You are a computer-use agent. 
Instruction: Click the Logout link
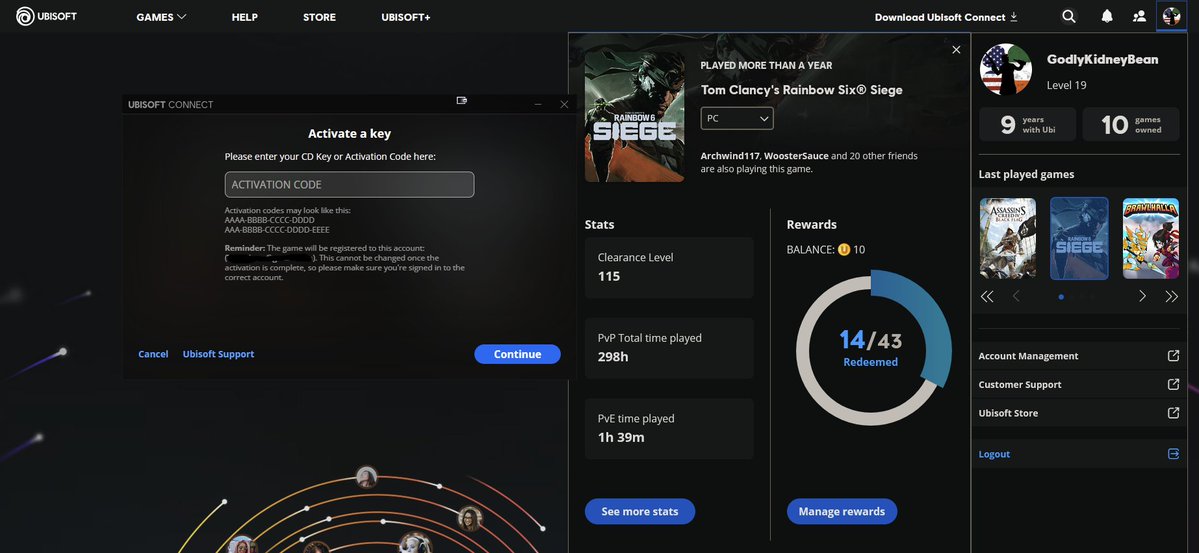(x=994, y=454)
